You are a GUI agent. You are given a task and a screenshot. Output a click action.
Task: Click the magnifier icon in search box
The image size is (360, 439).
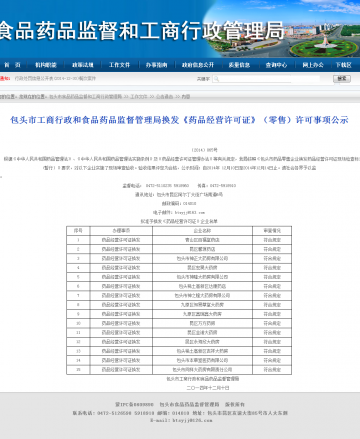click(216, 79)
